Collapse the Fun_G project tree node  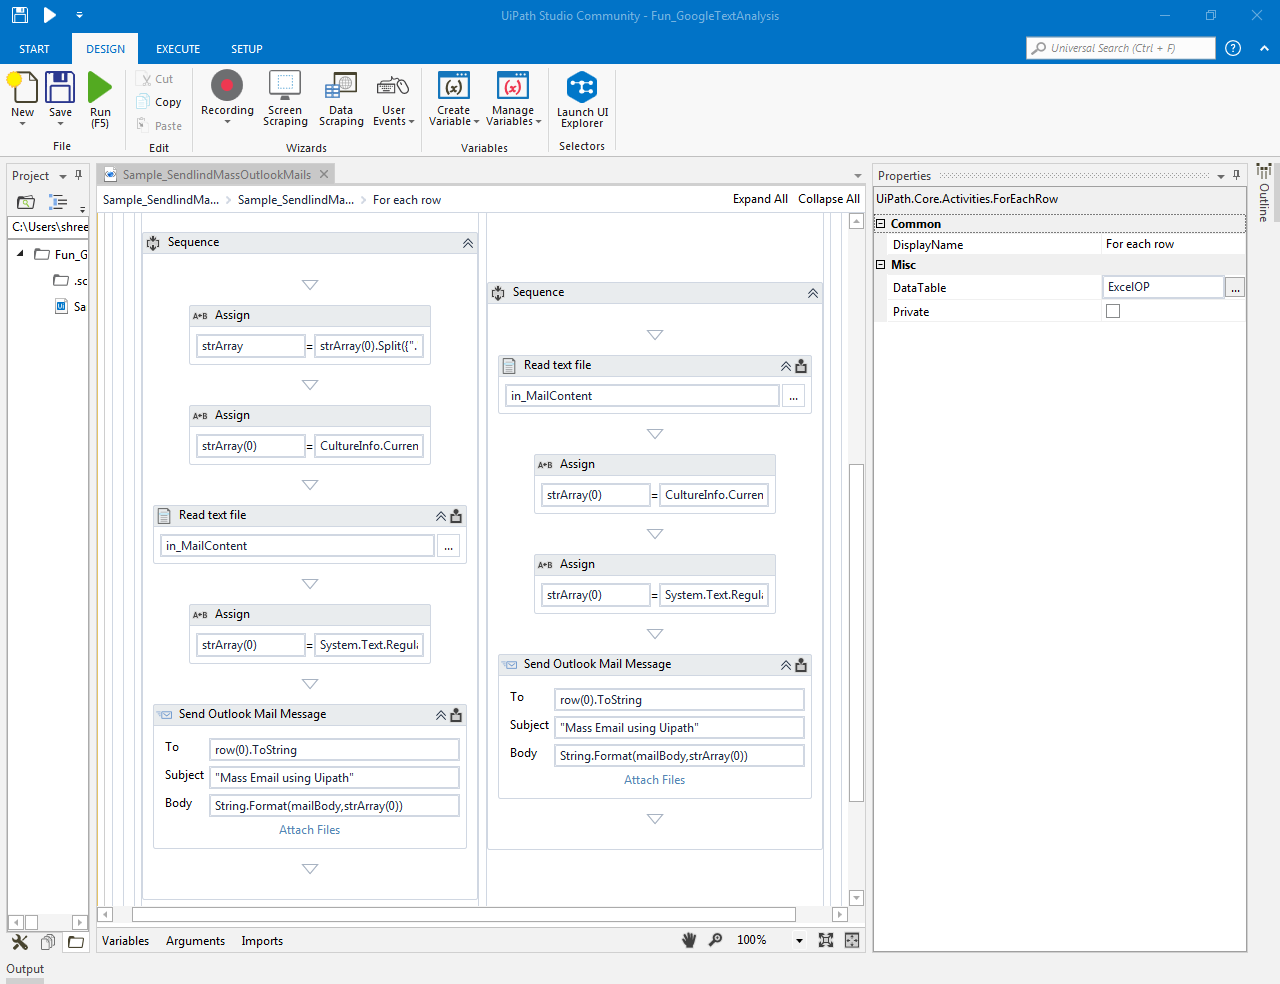[20, 254]
